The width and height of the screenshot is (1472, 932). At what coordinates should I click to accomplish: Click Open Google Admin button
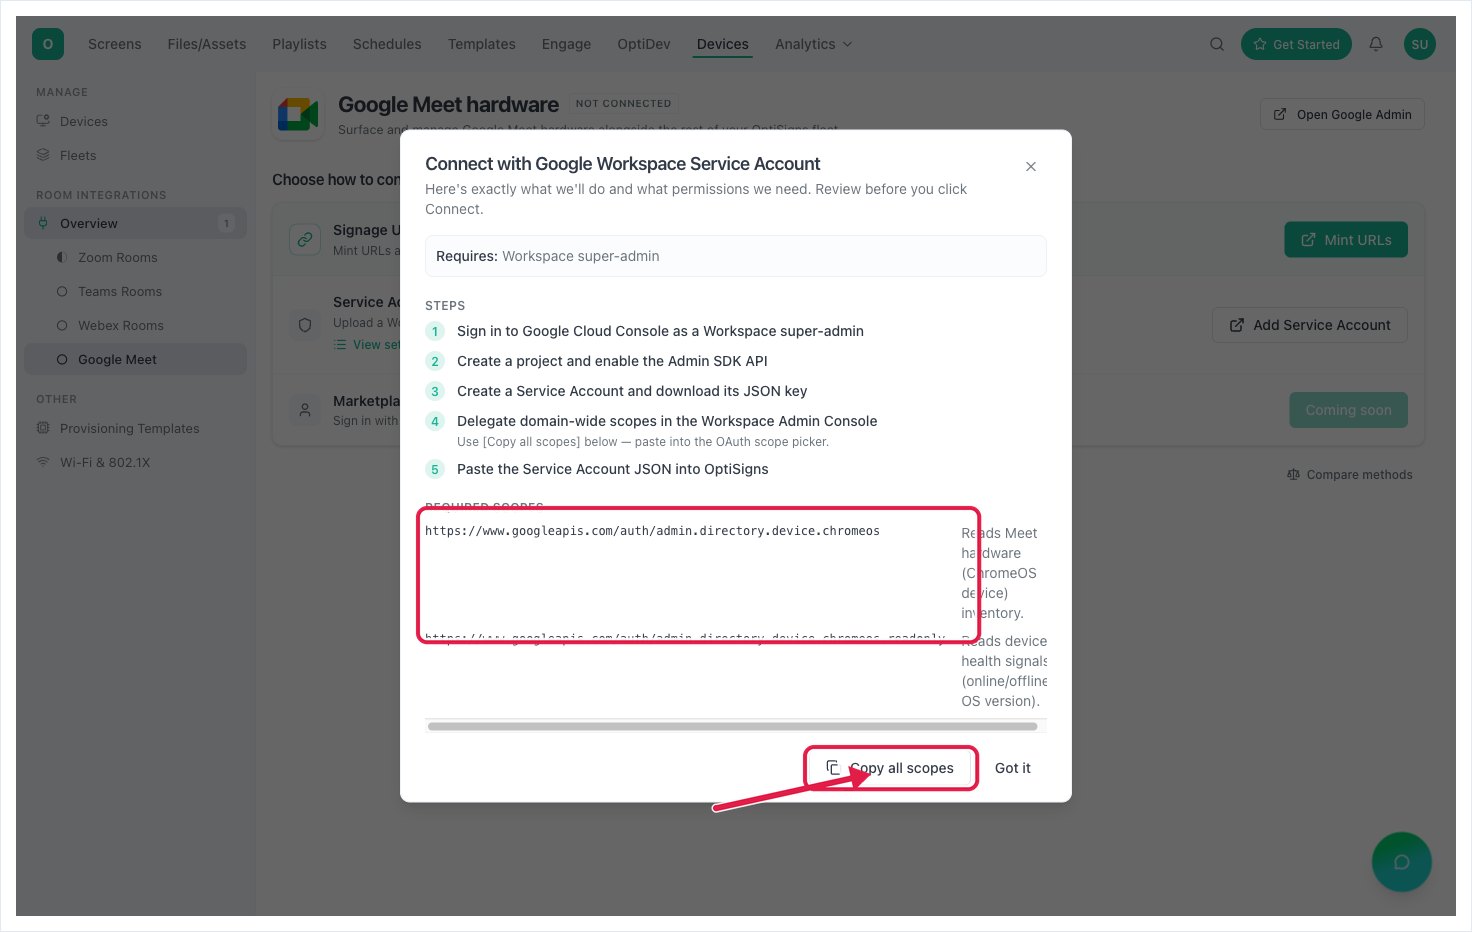pos(1342,114)
